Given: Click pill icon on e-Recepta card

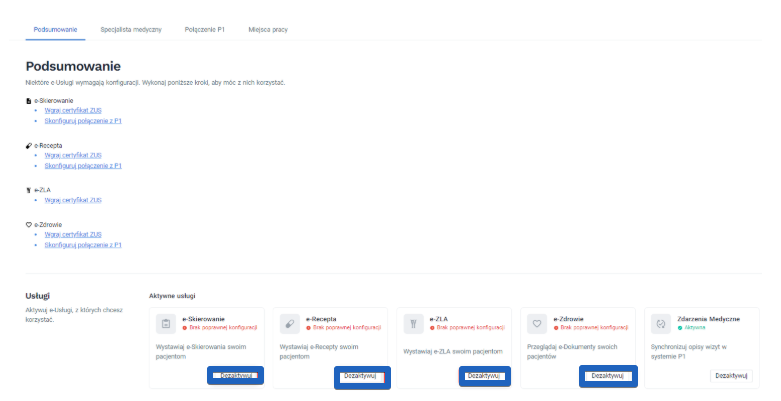Looking at the screenshot, I should point(289,324).
